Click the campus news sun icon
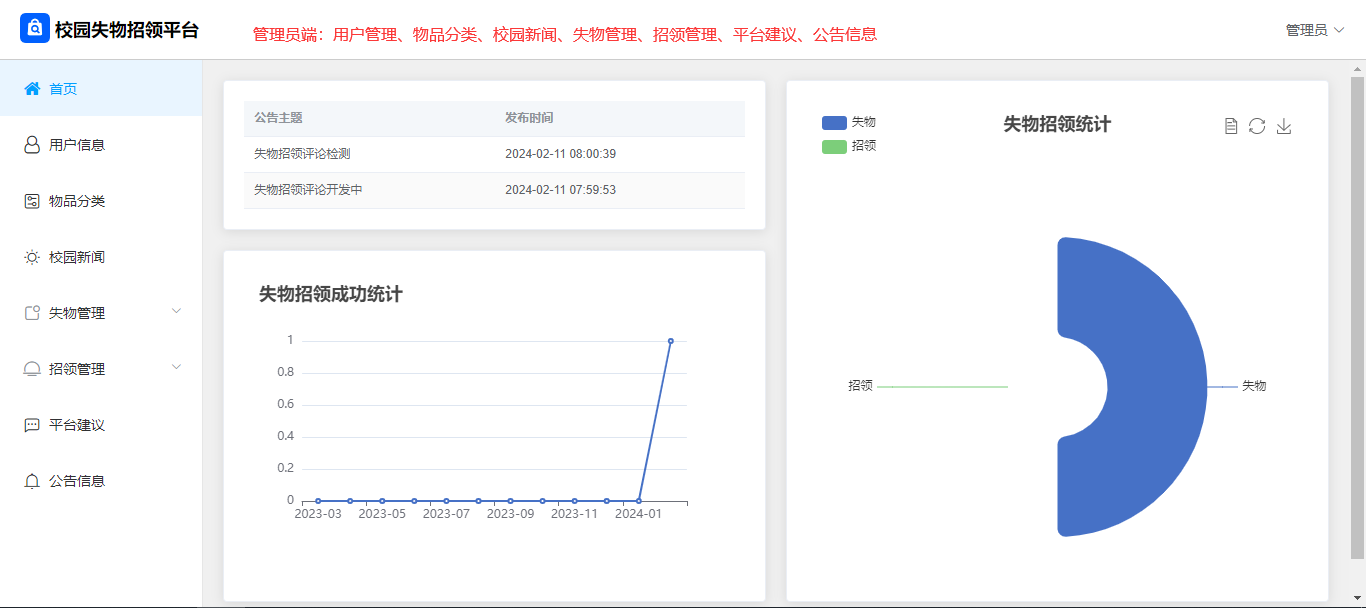 point(32,257)
